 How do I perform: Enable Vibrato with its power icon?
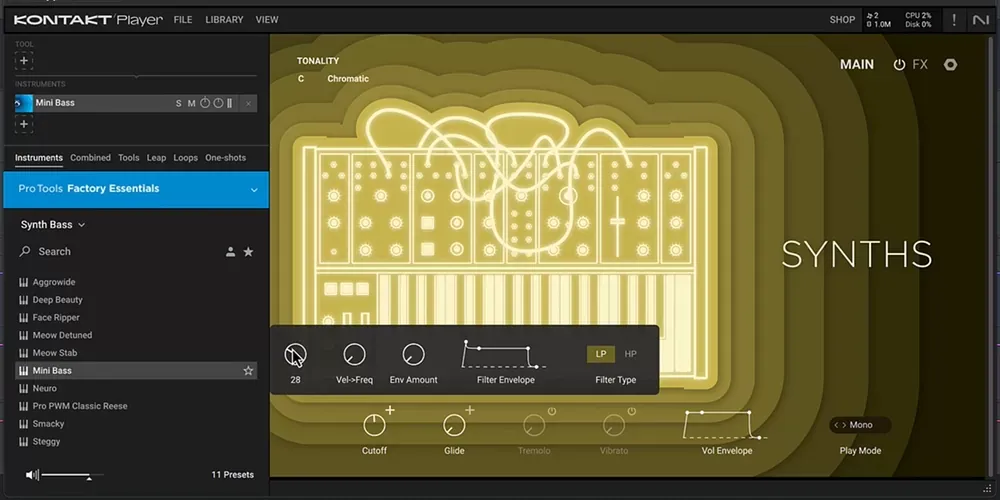(631, 411)
